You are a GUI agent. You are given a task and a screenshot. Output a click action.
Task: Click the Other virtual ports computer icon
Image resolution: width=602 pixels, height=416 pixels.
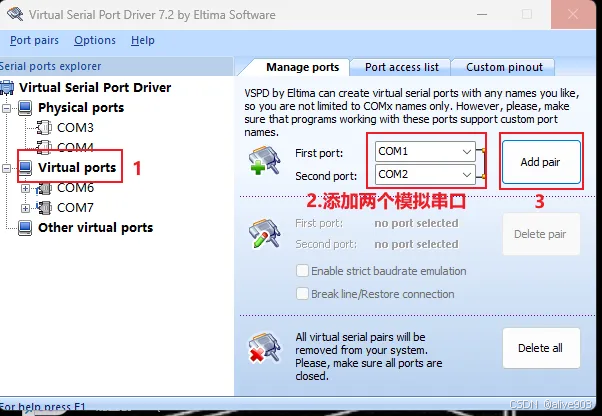coord(25,228)
